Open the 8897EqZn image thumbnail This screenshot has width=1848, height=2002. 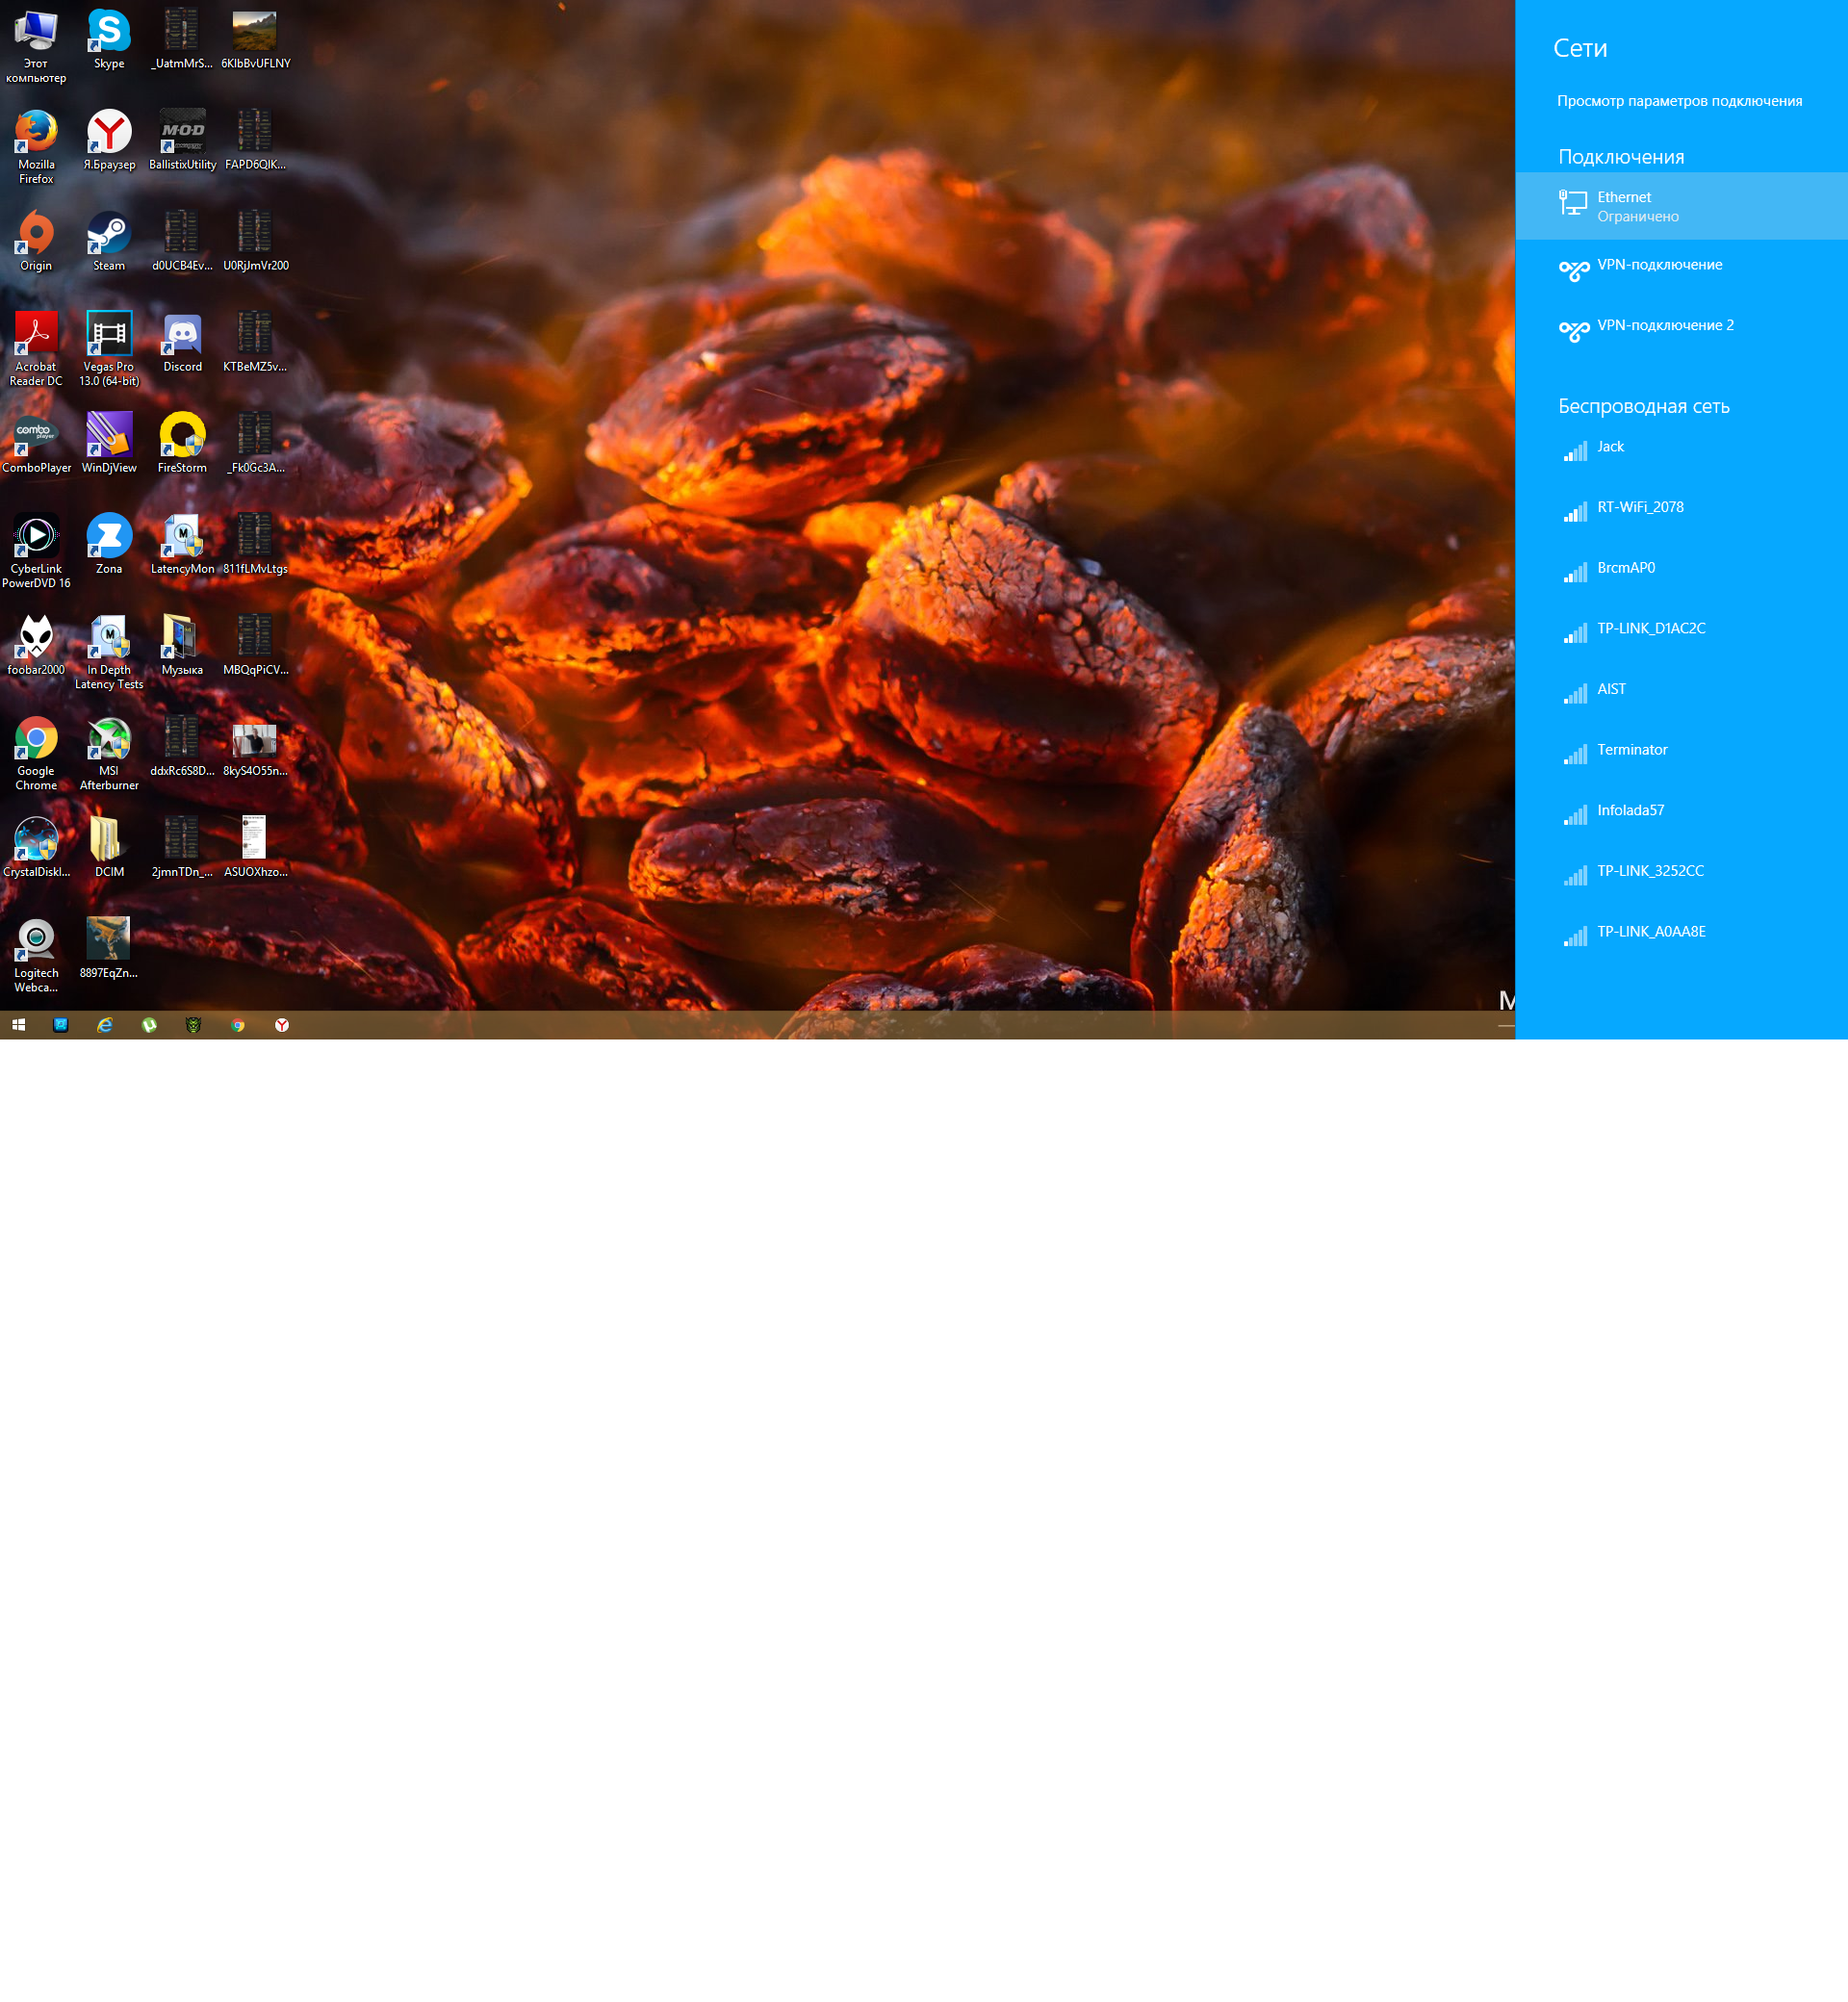coord(109,941)
